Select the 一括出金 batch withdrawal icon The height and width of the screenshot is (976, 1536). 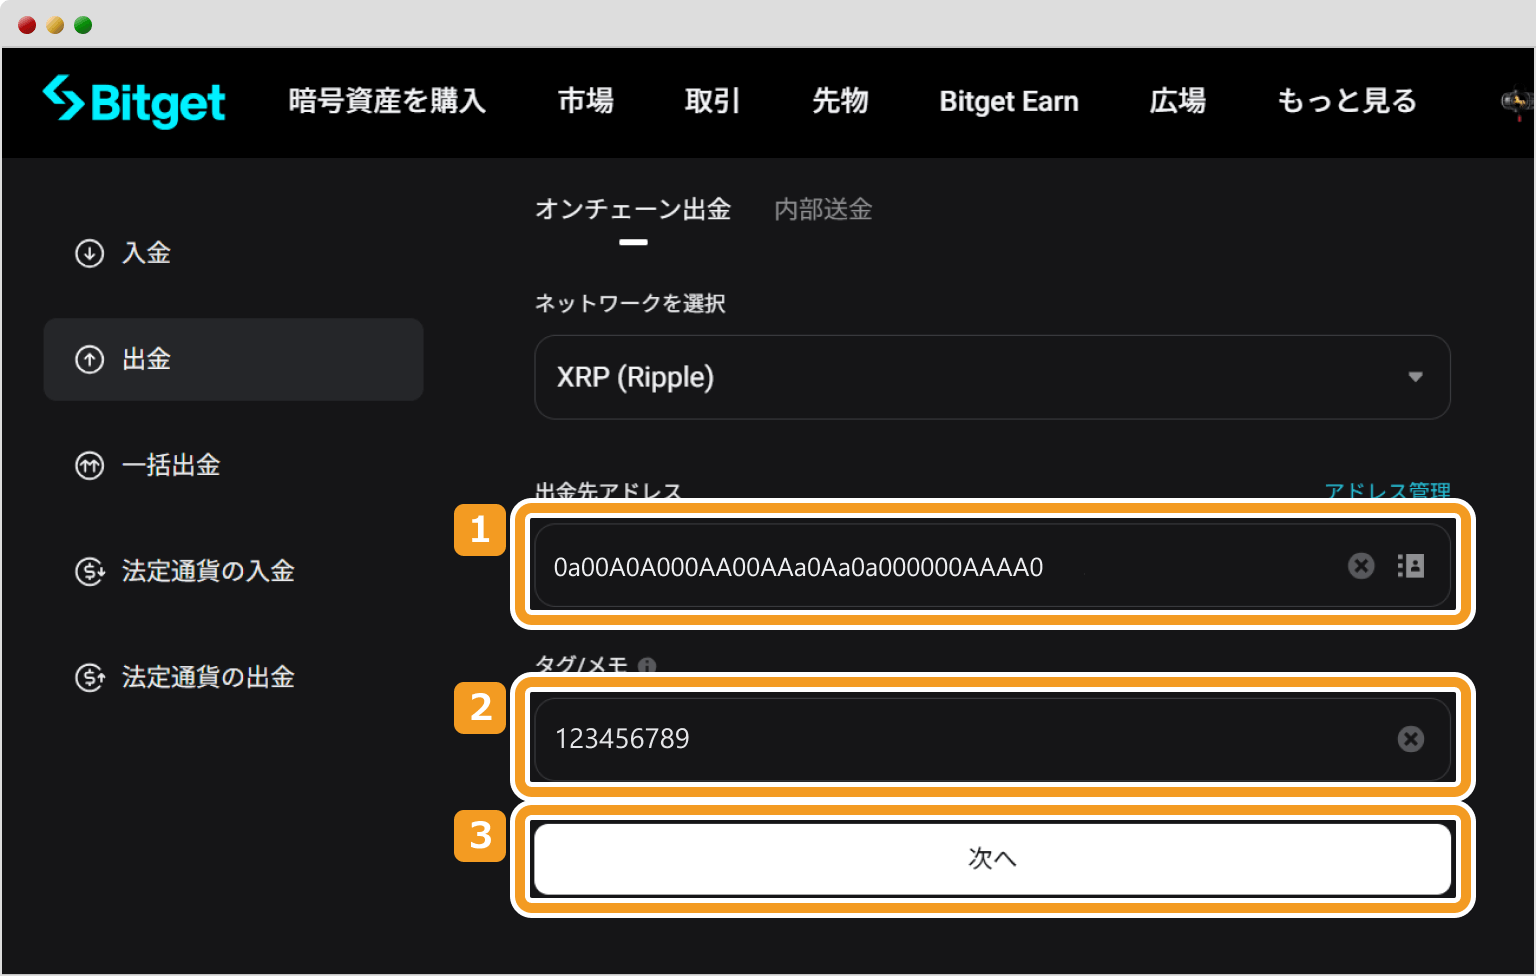(89, 465)
